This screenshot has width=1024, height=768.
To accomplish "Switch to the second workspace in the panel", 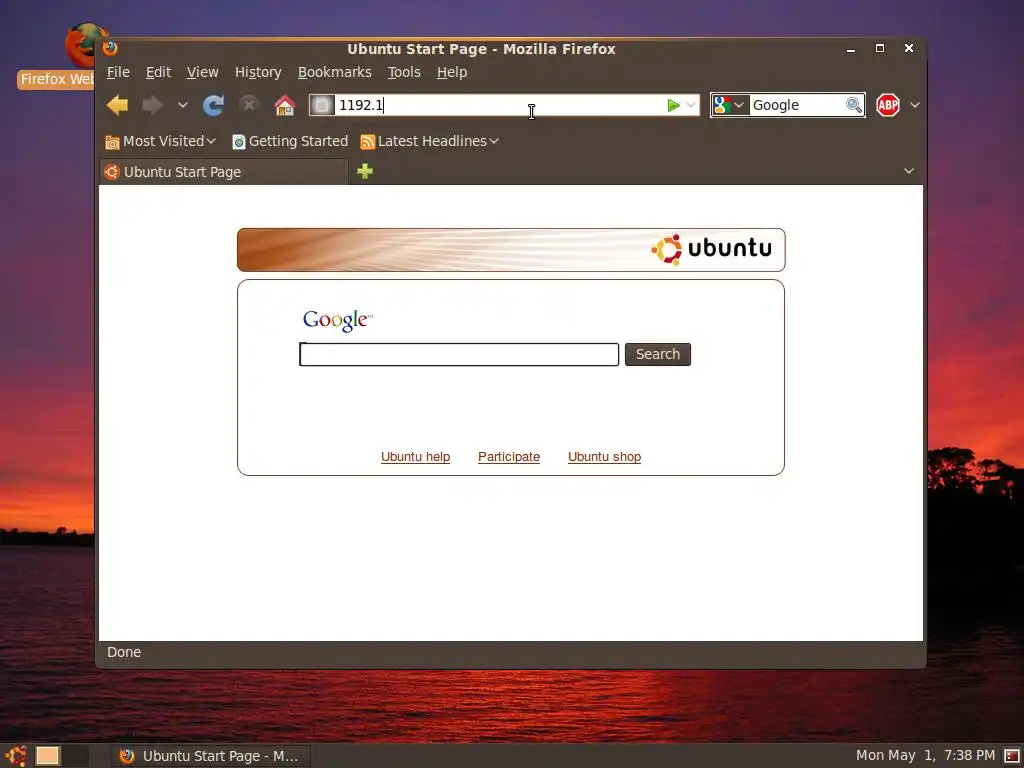I will (75, 756).
